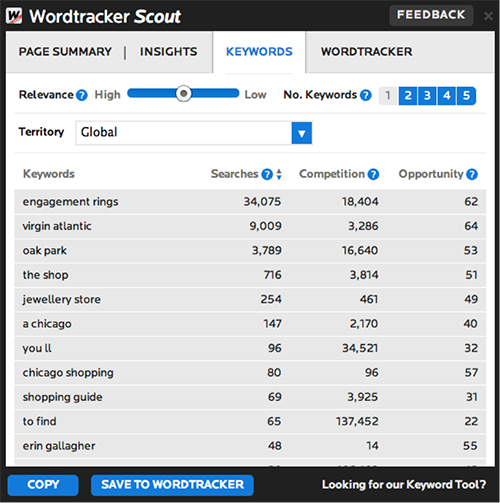The image size is (500, 503).
Task: Click the 34,075 searches value
Action: [x=262, y=202]
